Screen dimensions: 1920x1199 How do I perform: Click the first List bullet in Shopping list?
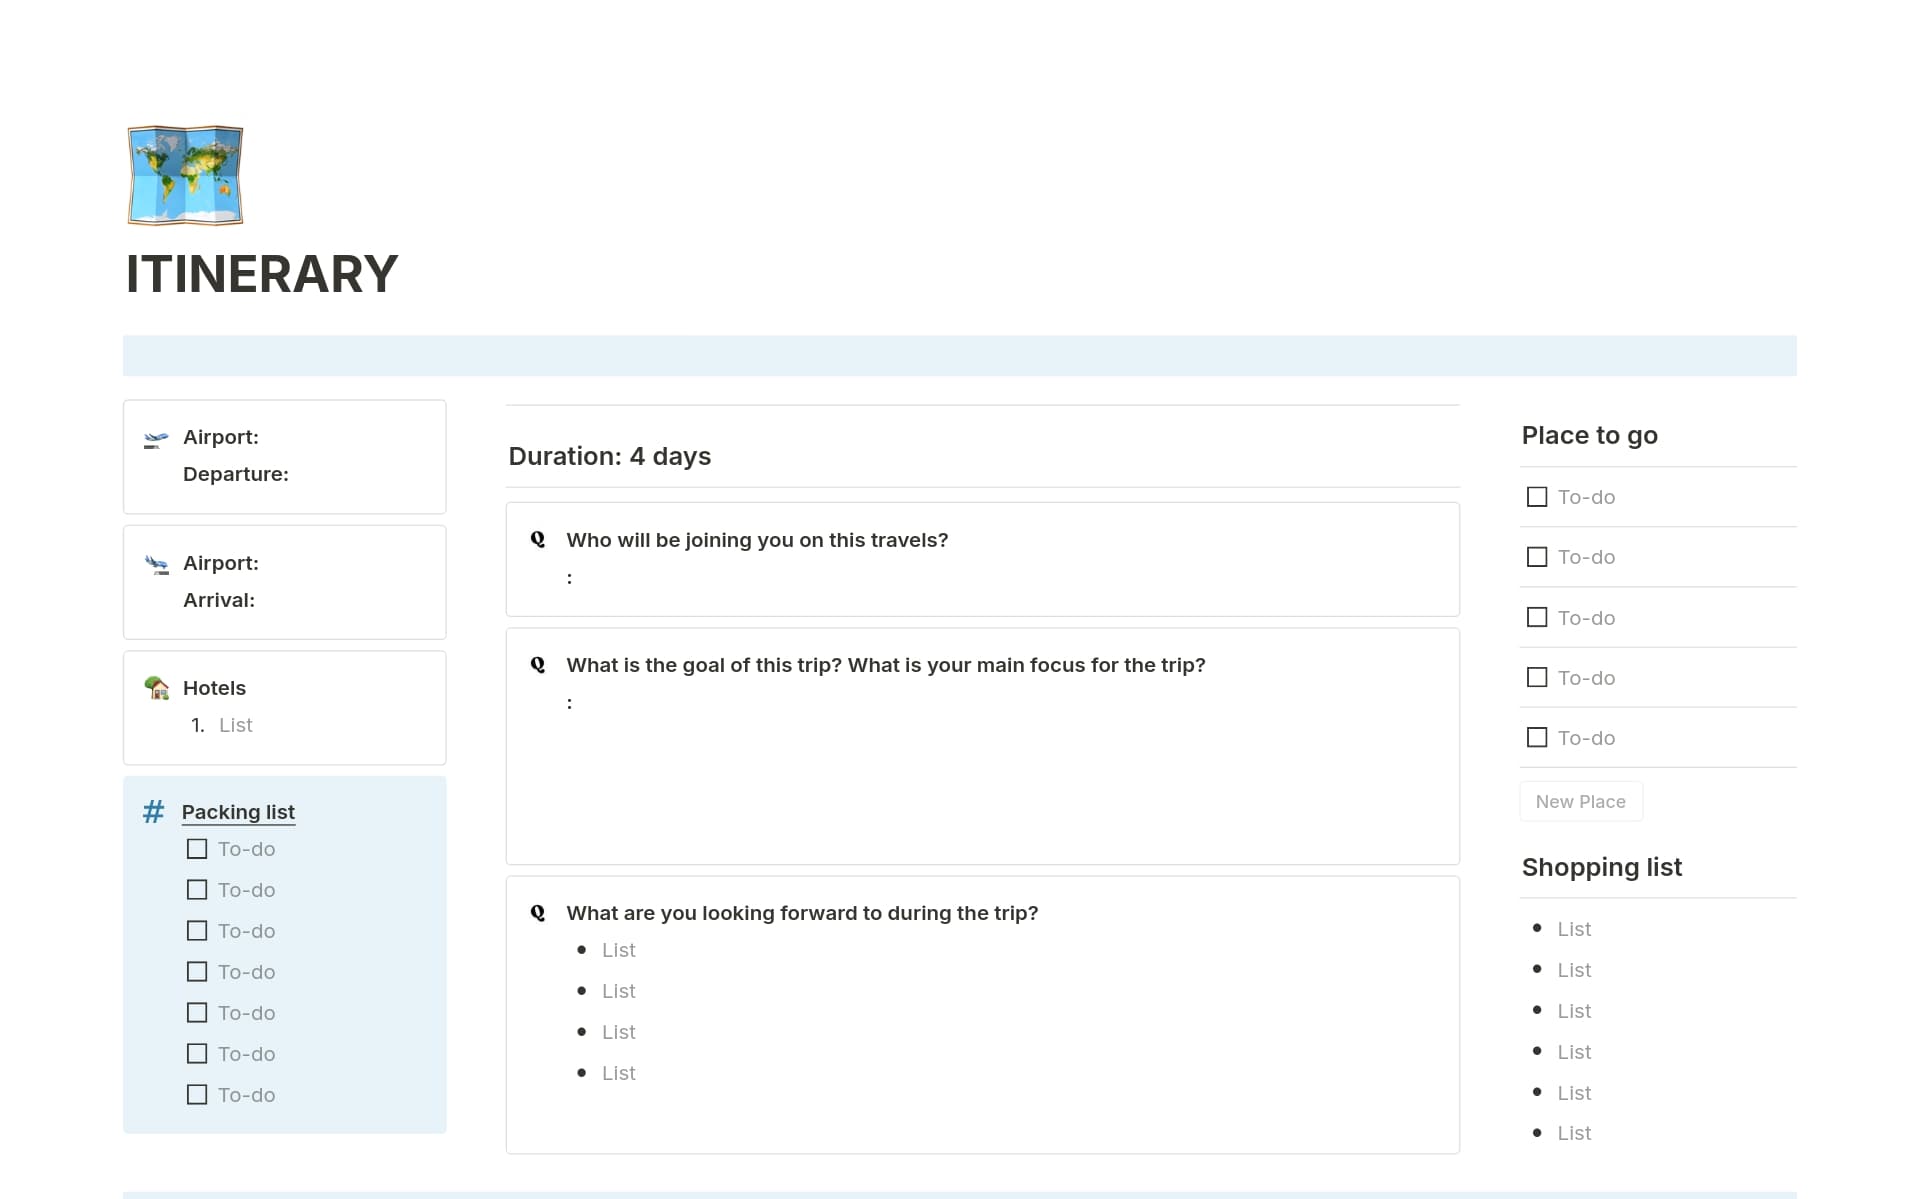click(1573, 928)
